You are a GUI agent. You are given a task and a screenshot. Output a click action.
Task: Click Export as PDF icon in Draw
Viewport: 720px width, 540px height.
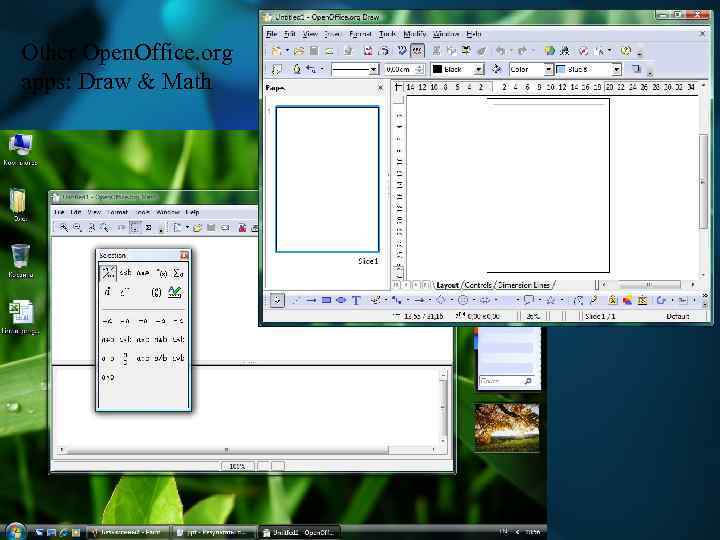click(368, 51)
